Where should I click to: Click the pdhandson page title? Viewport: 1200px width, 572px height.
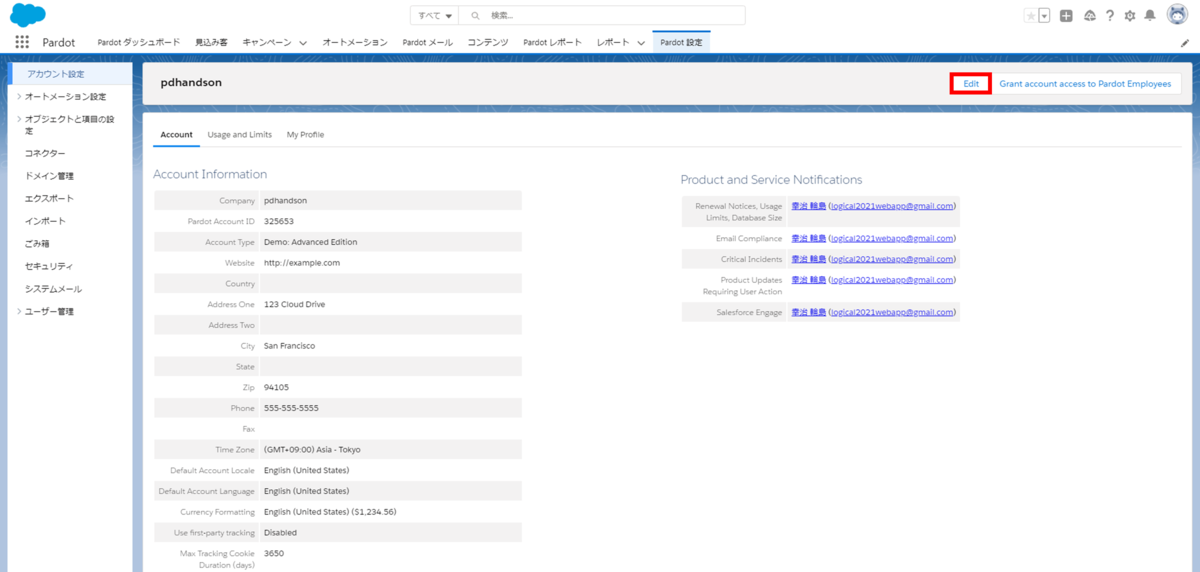[x=191, y=83]
